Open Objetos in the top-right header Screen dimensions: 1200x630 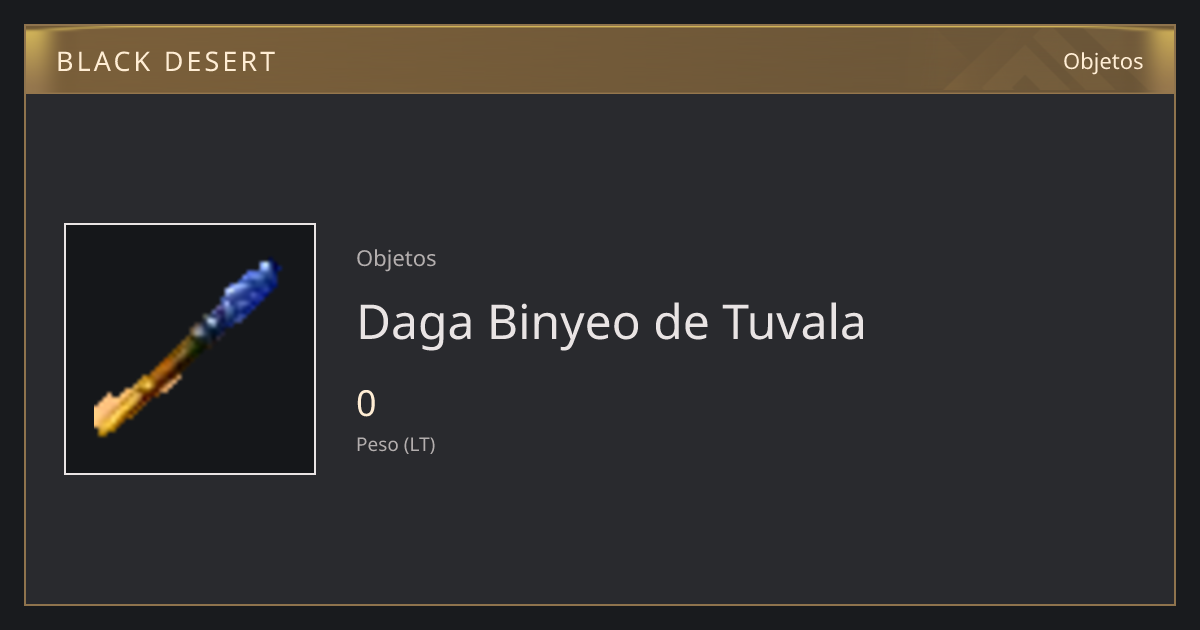point(1103,61)
